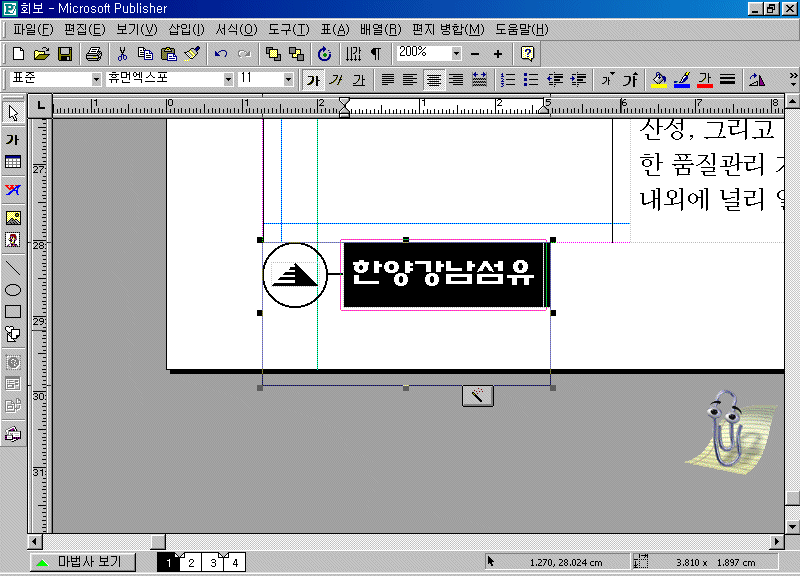Viewport: 800px width, 576px height.
Task: Select the Oval drawing tool
Action: point(13,290)
